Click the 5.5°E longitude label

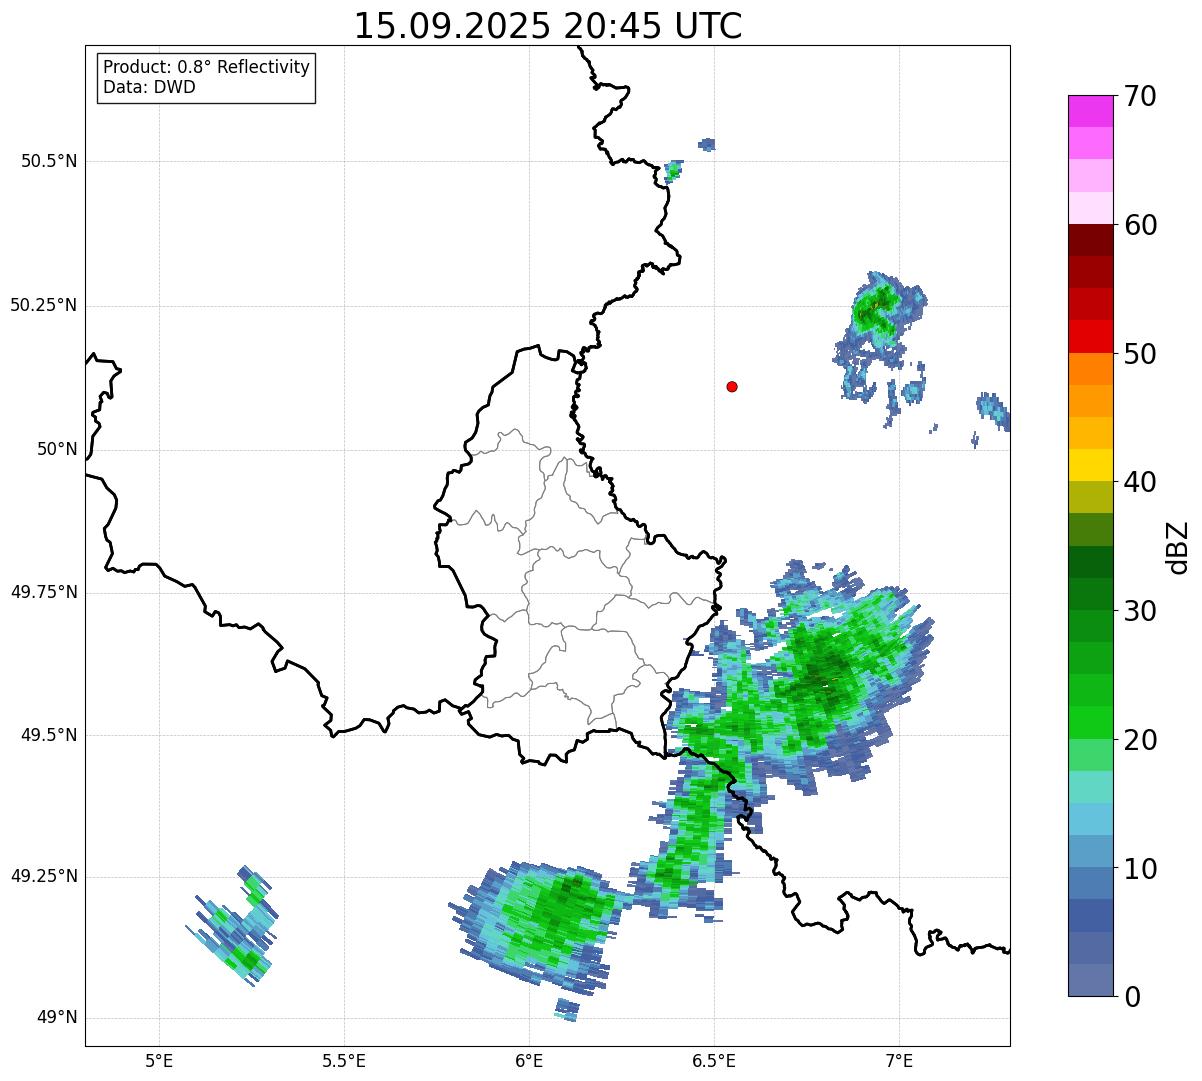pyautogui.click(x=344, y=1061)
